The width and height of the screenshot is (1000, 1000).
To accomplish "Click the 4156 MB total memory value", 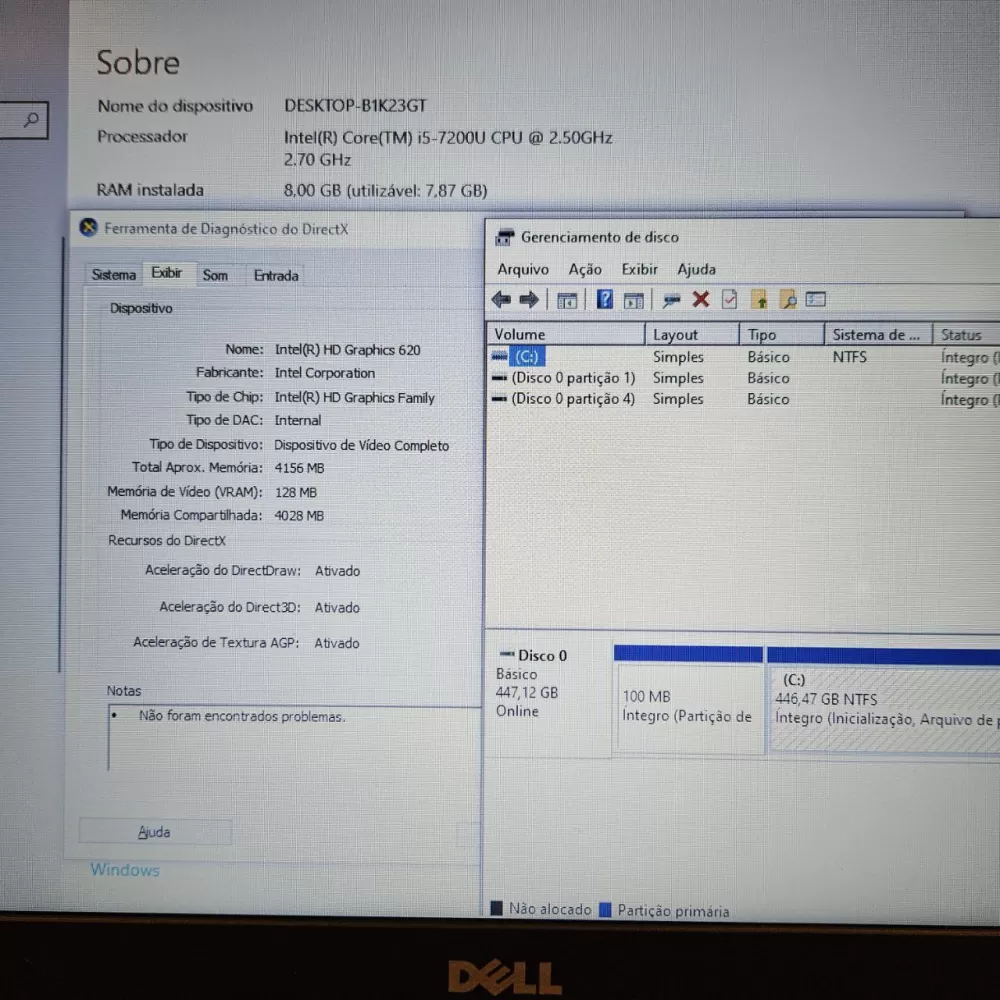I will tap(299, 467).
